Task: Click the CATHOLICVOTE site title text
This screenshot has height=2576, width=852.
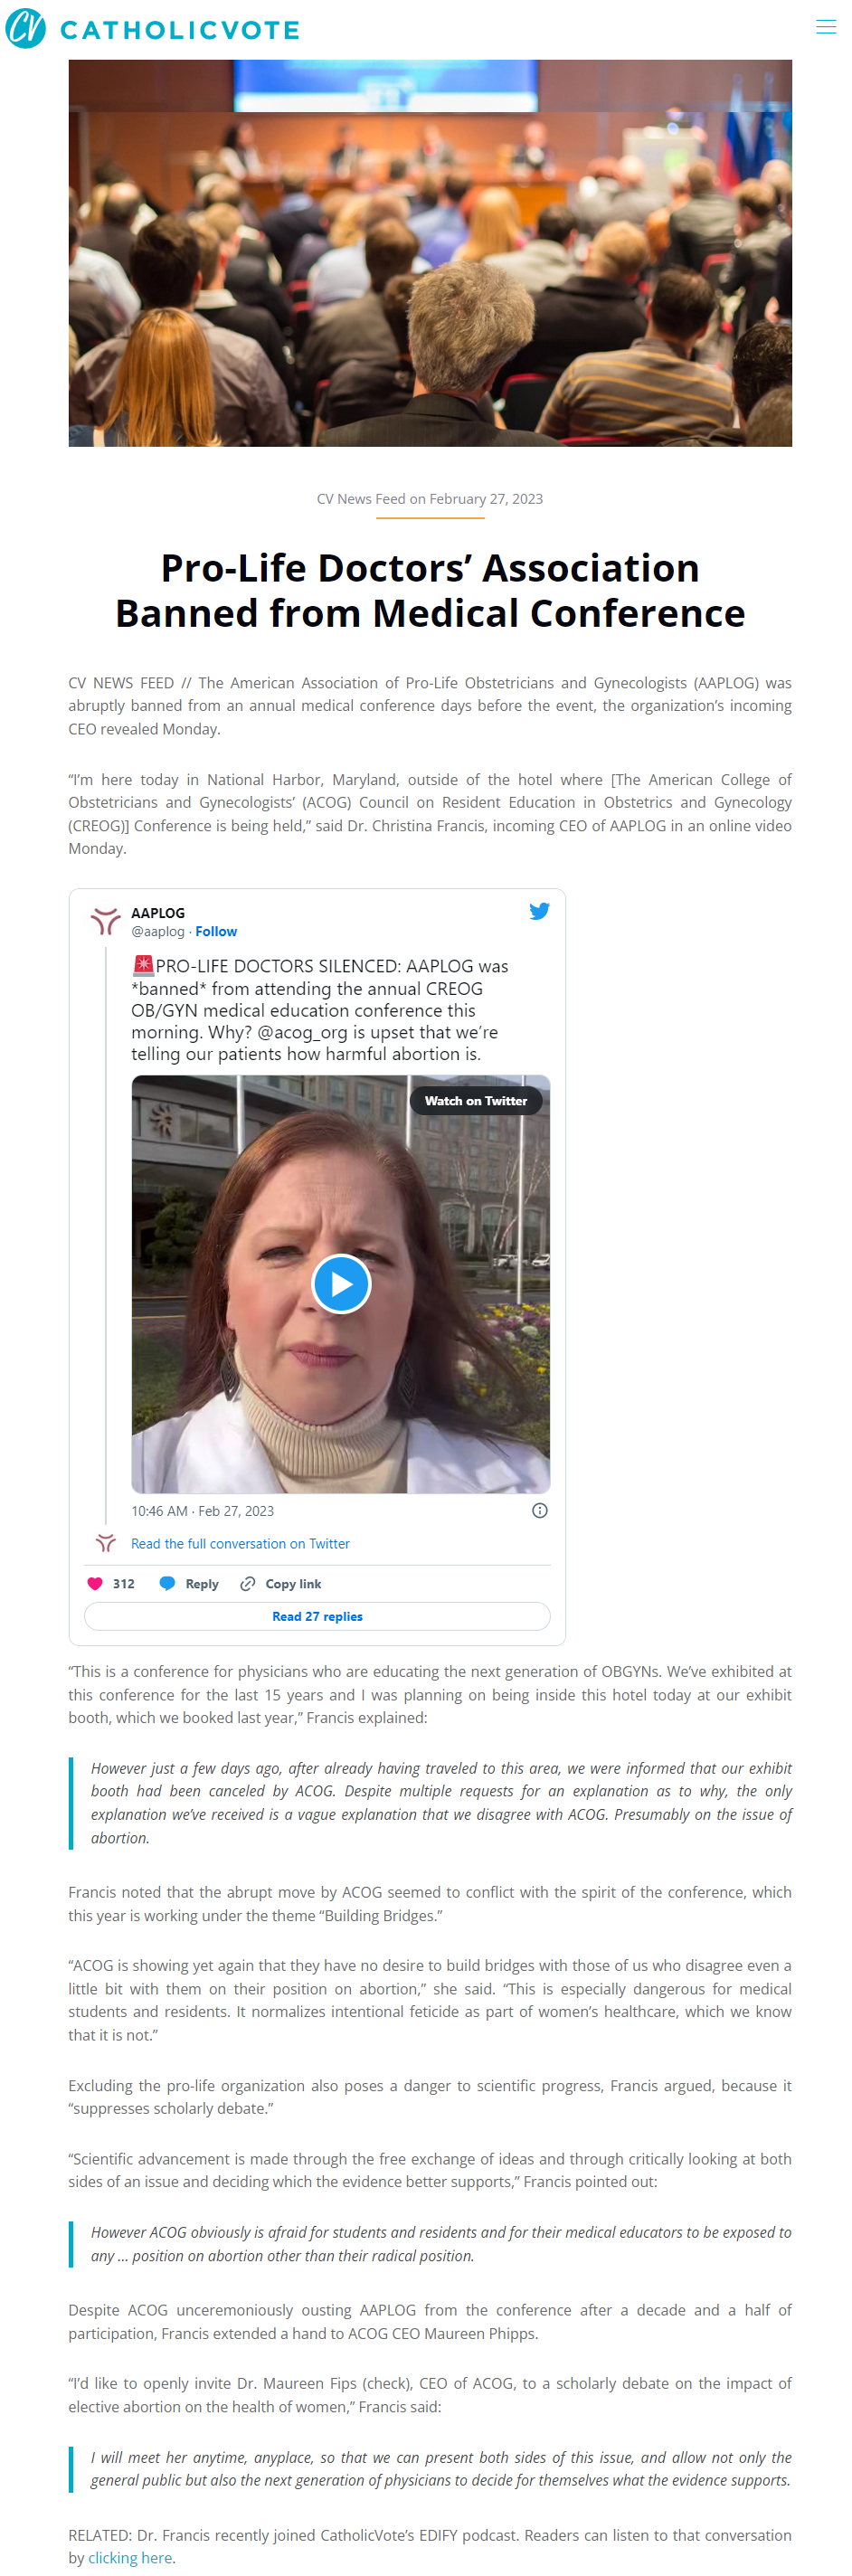Action: 180,30
